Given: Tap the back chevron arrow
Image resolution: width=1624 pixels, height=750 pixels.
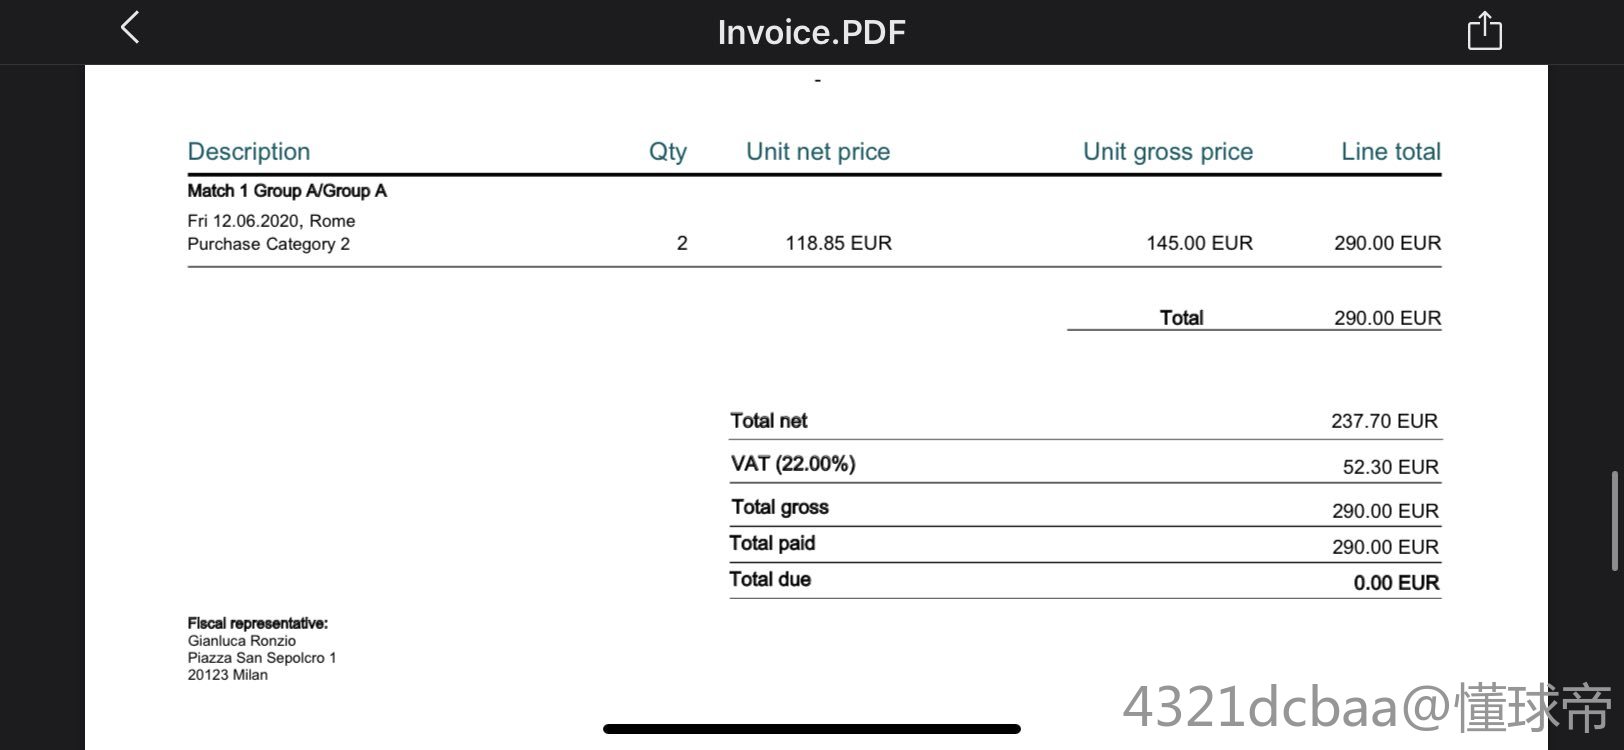Looking at the screenshot, I should click(x=130, y=28).
